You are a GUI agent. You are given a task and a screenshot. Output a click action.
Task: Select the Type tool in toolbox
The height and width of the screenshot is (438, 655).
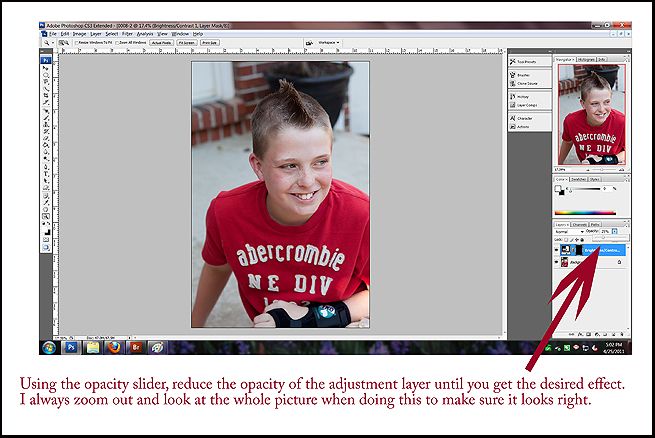(x=46, y=174)
